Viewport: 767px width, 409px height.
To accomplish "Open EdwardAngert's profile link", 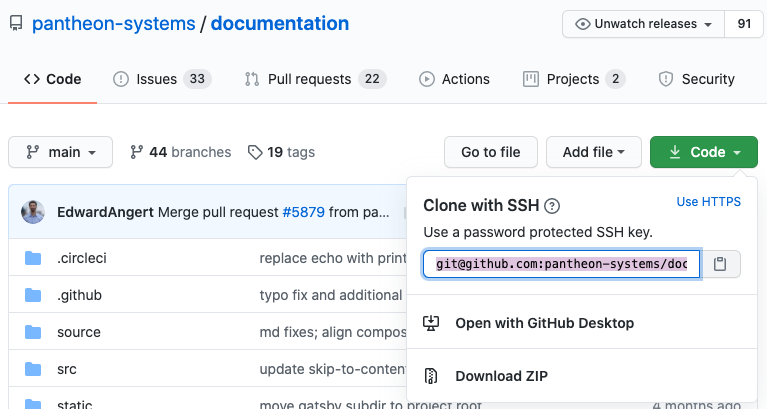I will pos(105,212).
